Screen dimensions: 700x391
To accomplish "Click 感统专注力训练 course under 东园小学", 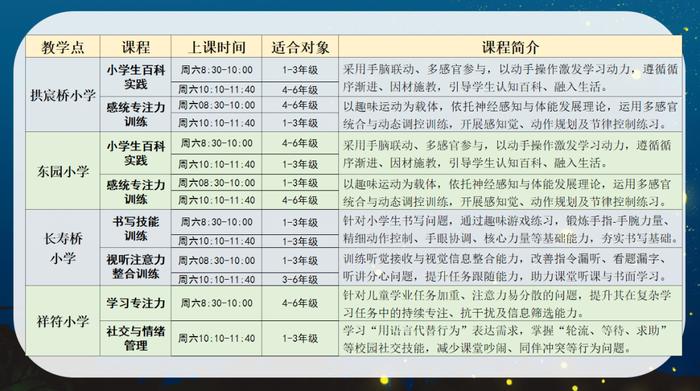I will (x=136, y=192).
